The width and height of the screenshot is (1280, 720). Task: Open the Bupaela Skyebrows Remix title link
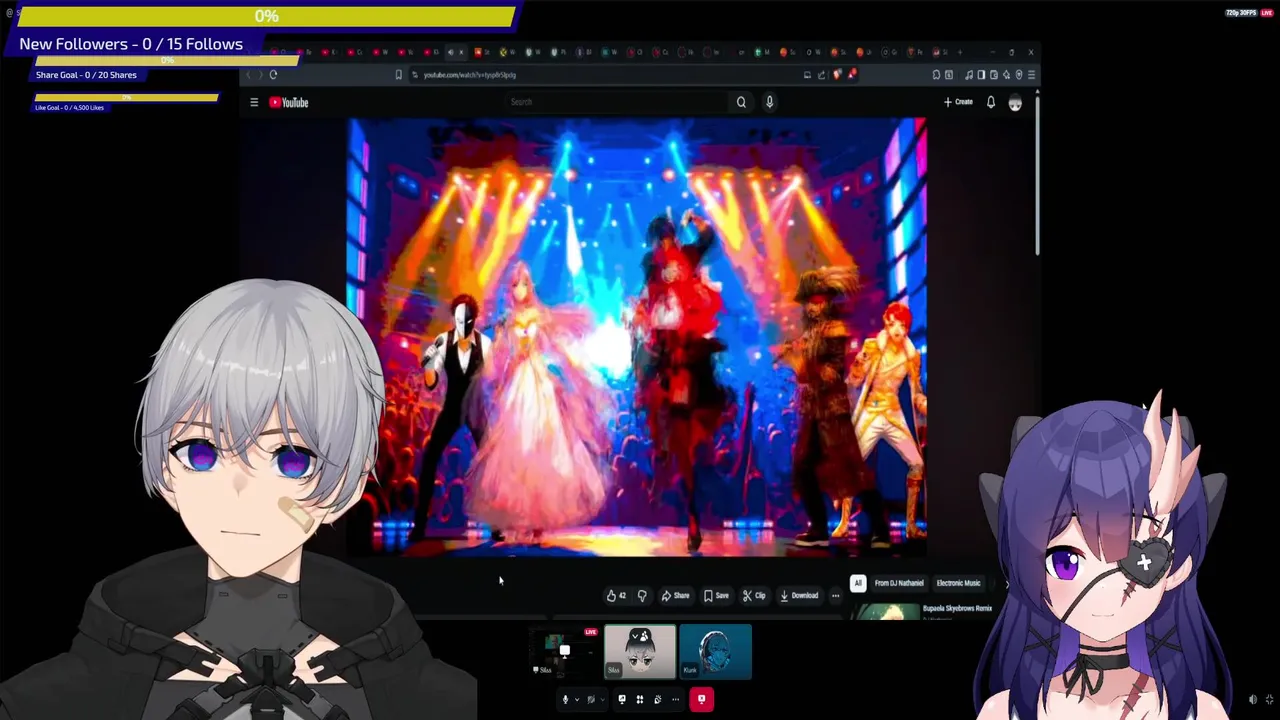(957, 608)
